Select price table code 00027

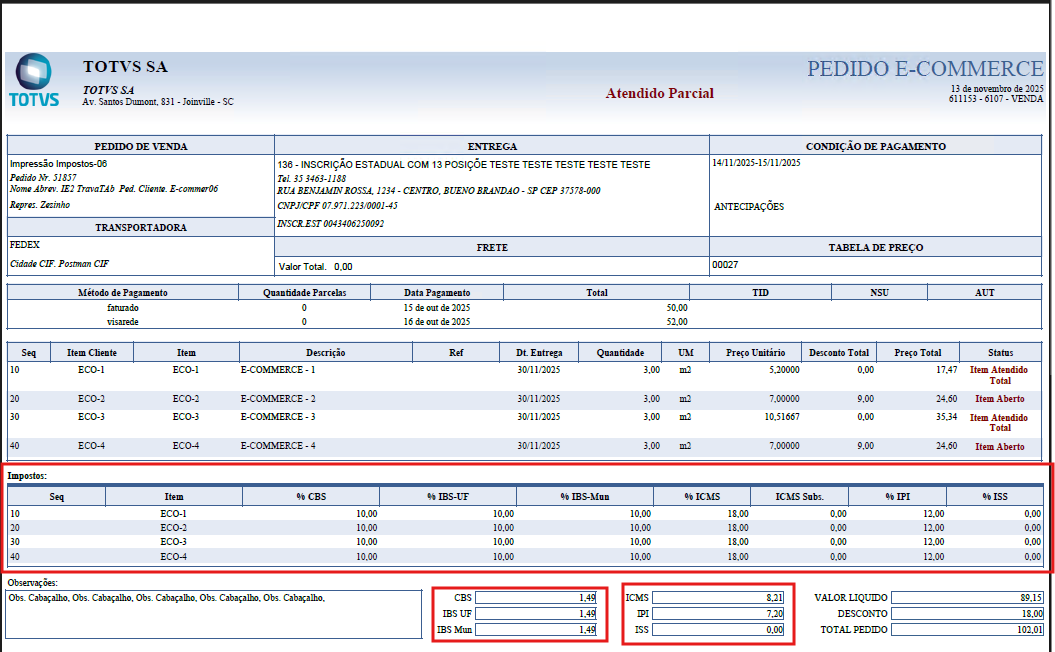(725, 264)
